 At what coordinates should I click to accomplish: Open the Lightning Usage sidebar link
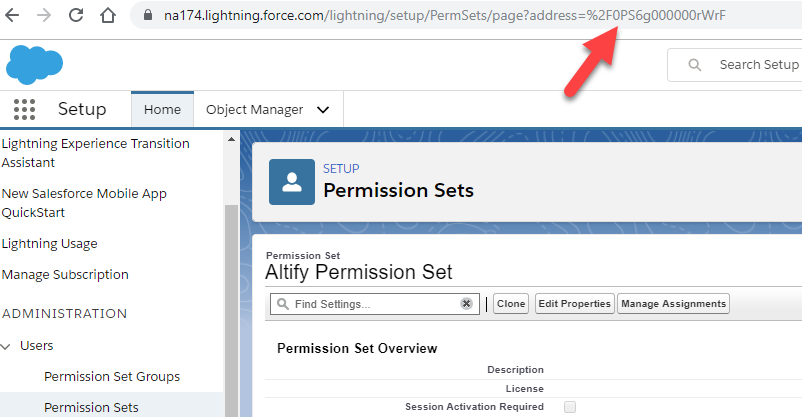point(50,244)
